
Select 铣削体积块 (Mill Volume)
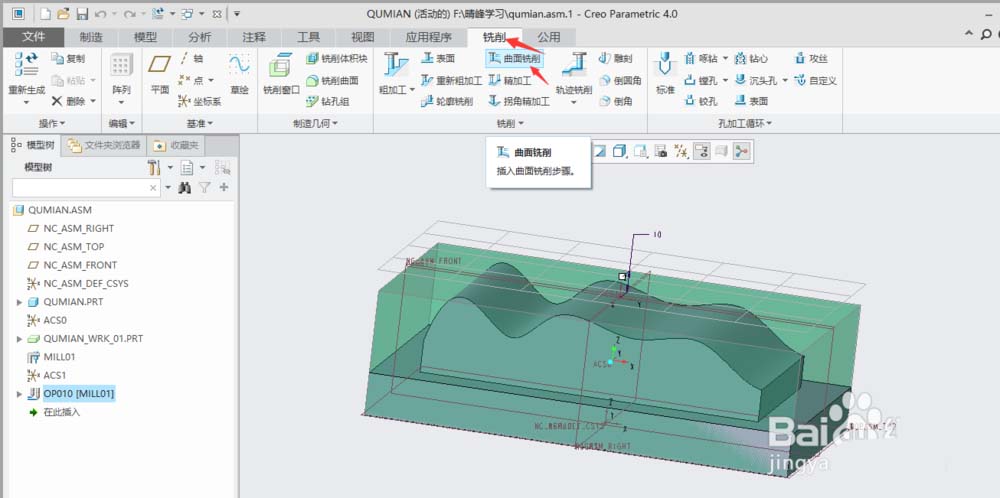(x=336, y=59)
